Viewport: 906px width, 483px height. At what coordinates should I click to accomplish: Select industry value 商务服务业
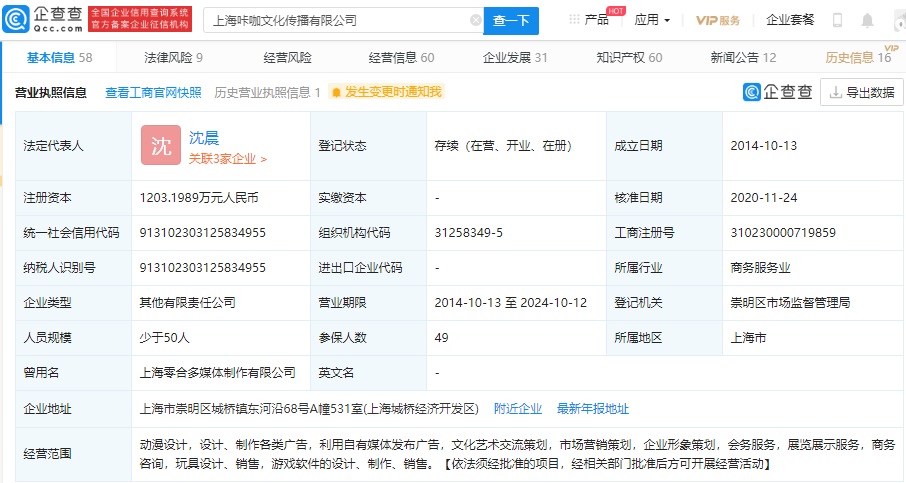760,267
